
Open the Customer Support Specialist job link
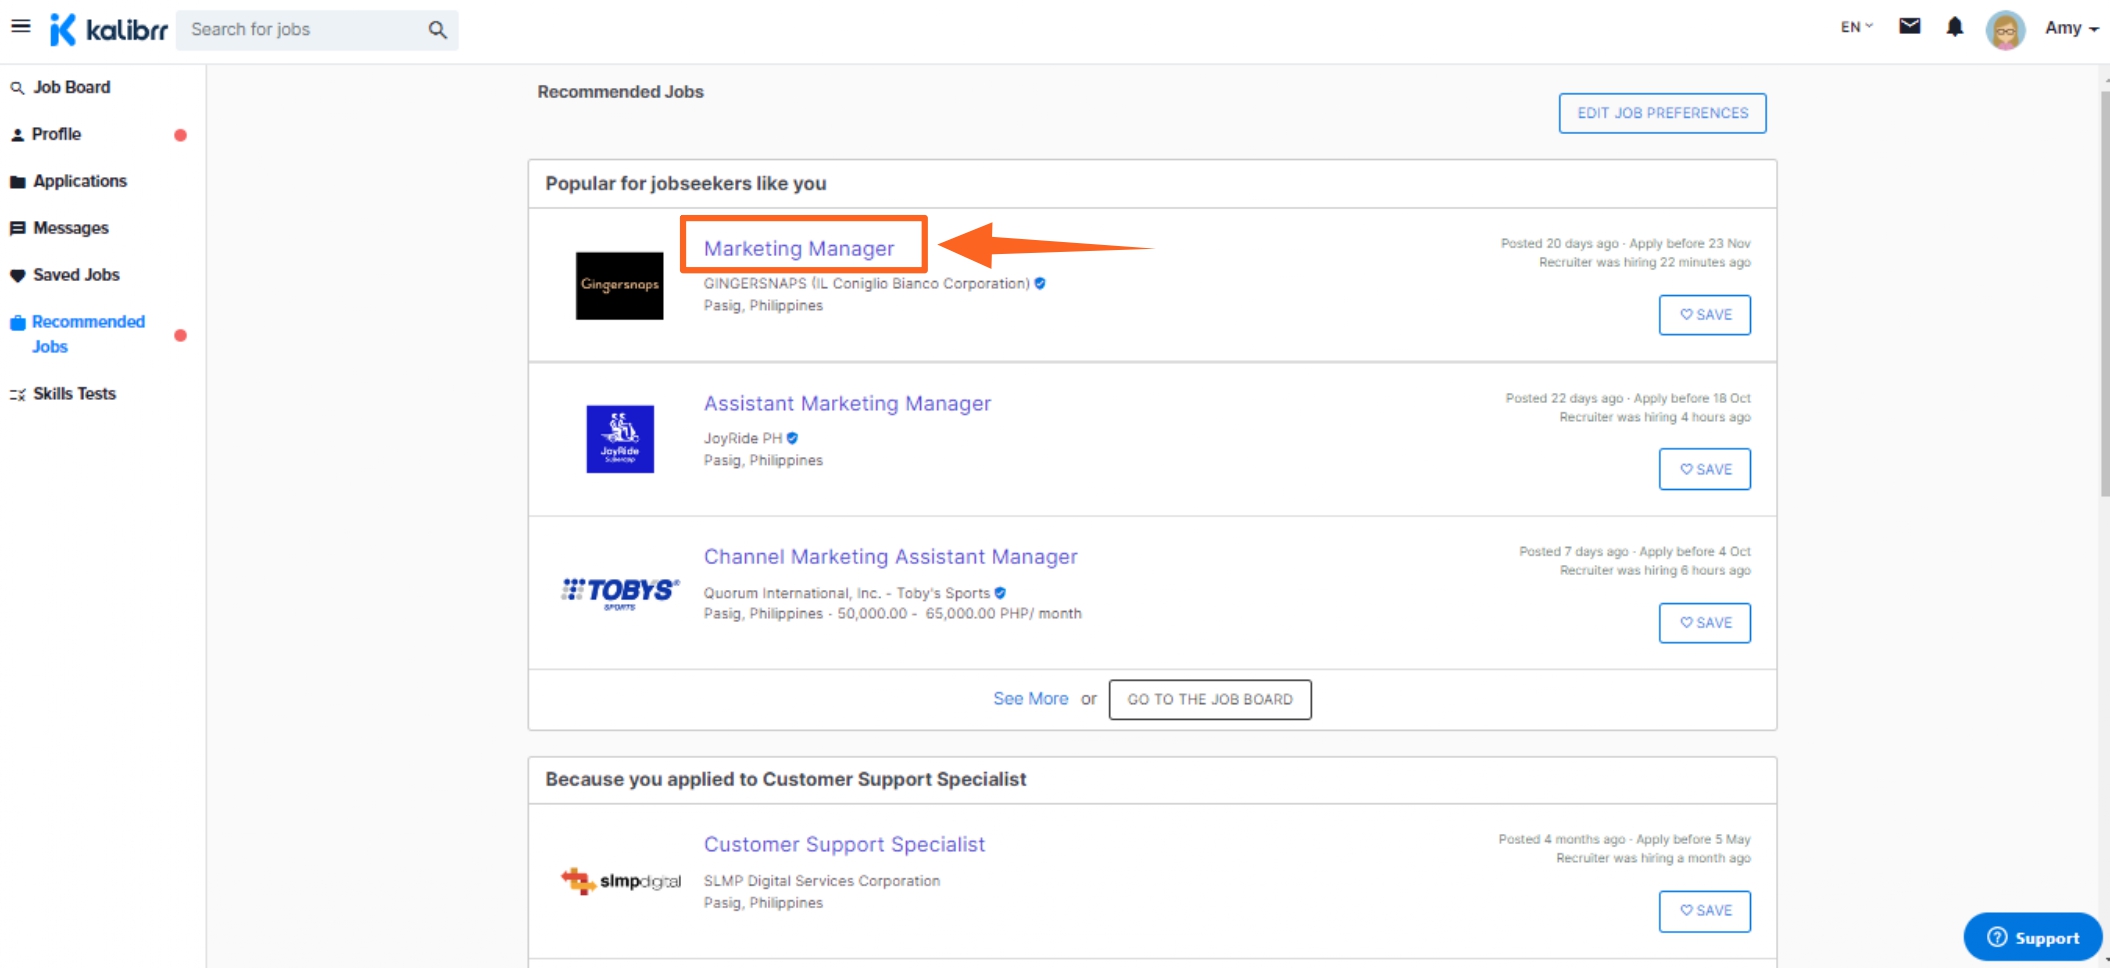click(844, 845)
